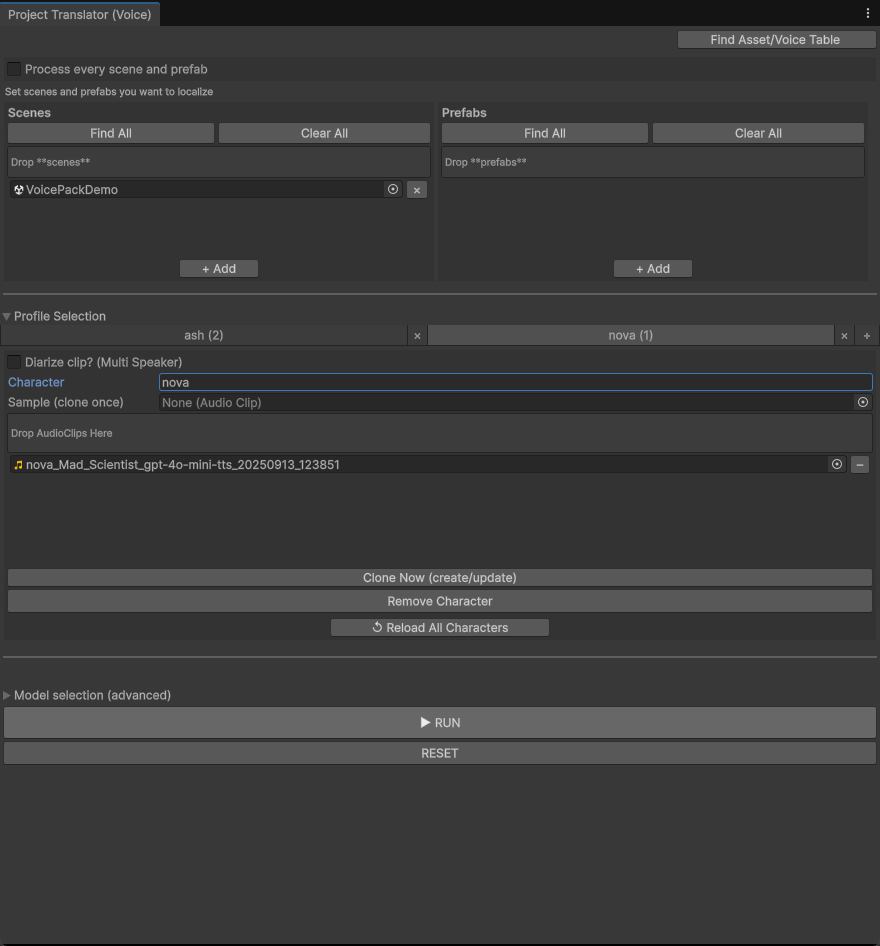Open the window options kebab menu
Image resolution: width=880 pixels, height=946 pixels.
point(868,12)
